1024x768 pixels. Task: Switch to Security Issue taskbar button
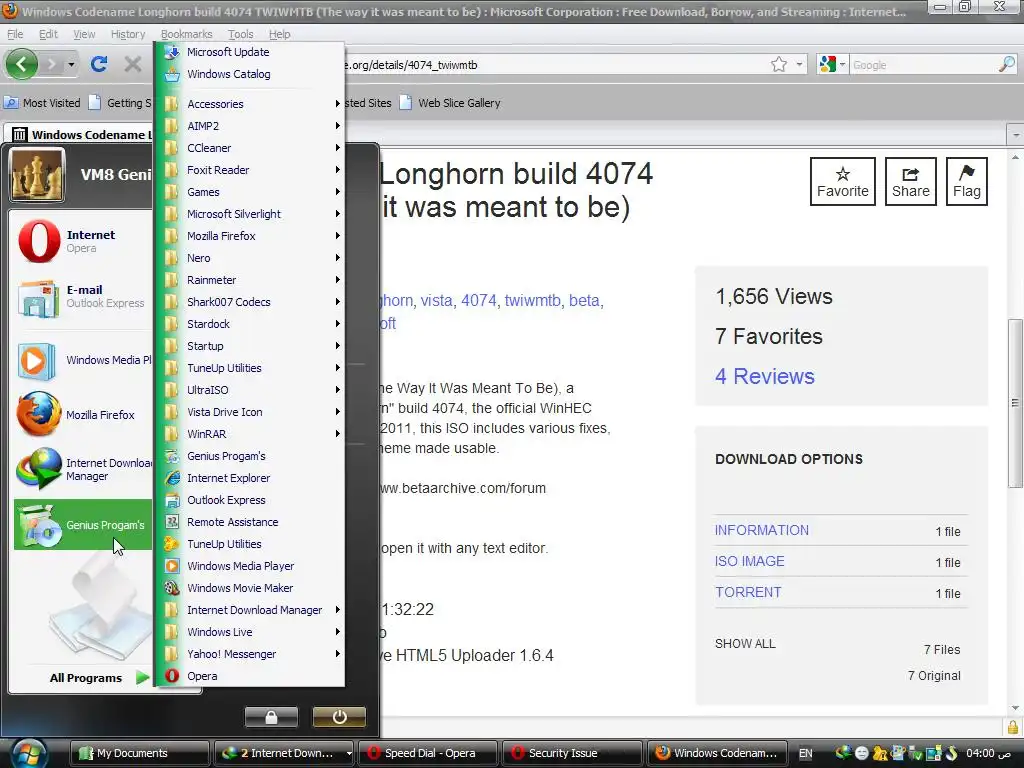coord(571,753)
